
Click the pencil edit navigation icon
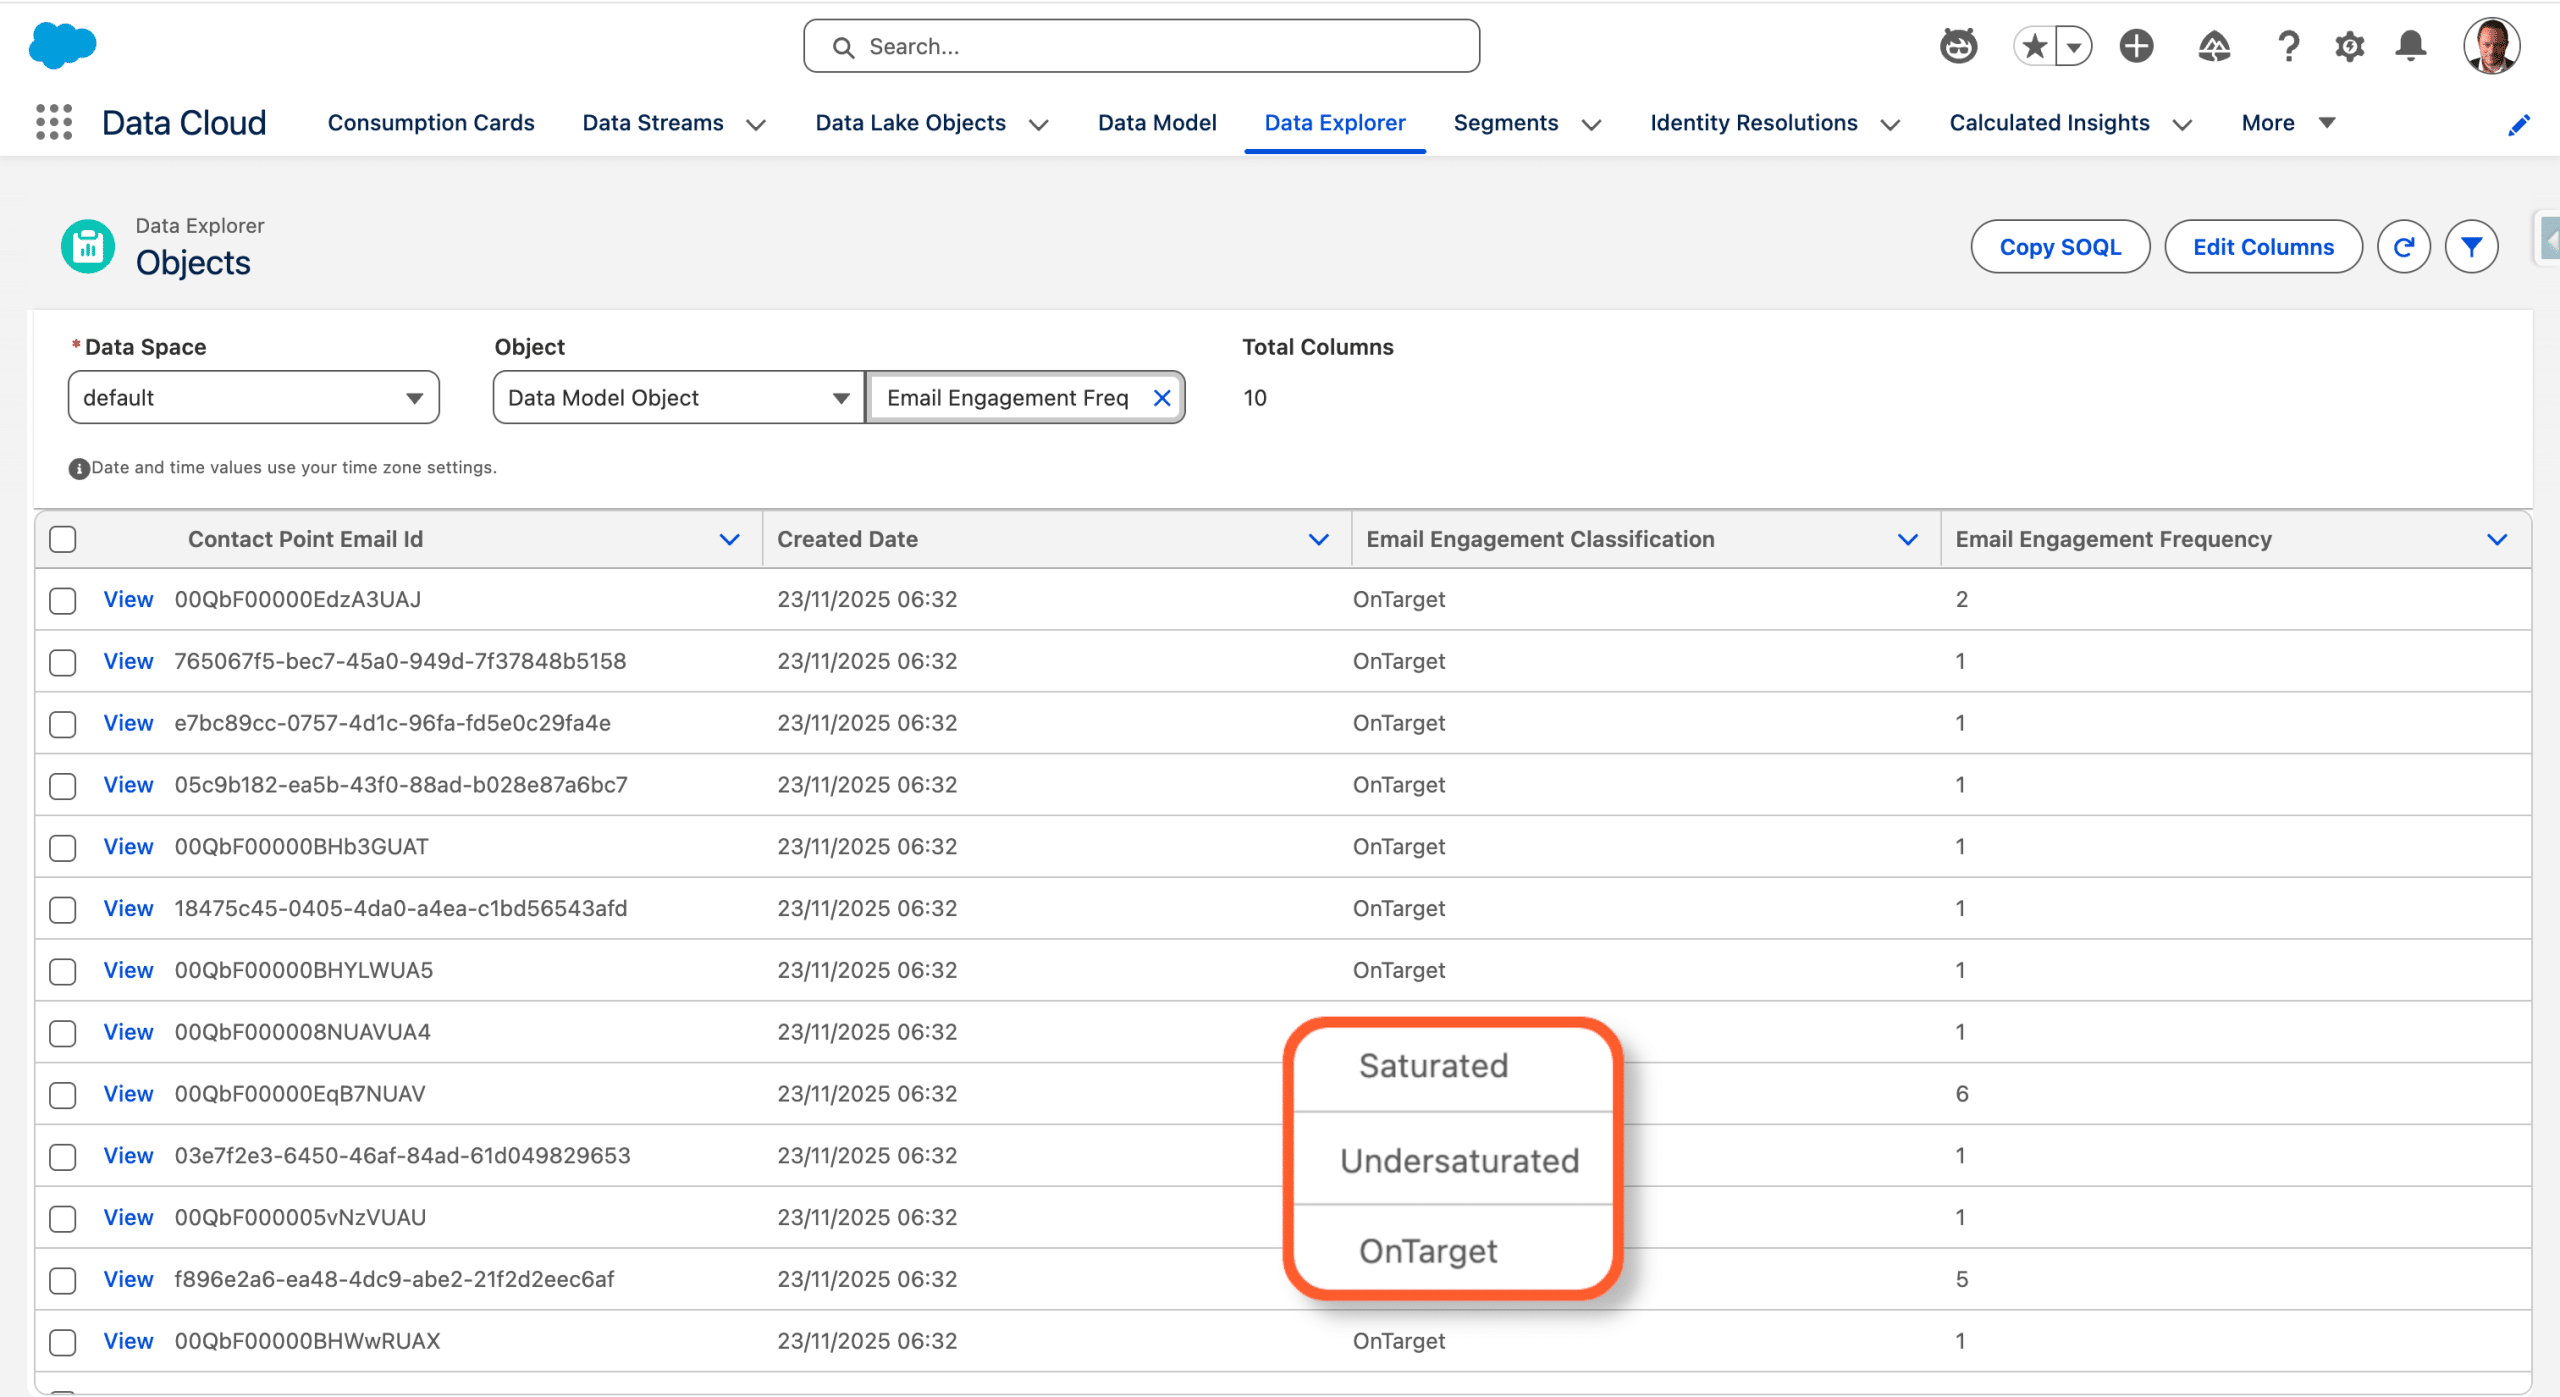click(2518, 124)
